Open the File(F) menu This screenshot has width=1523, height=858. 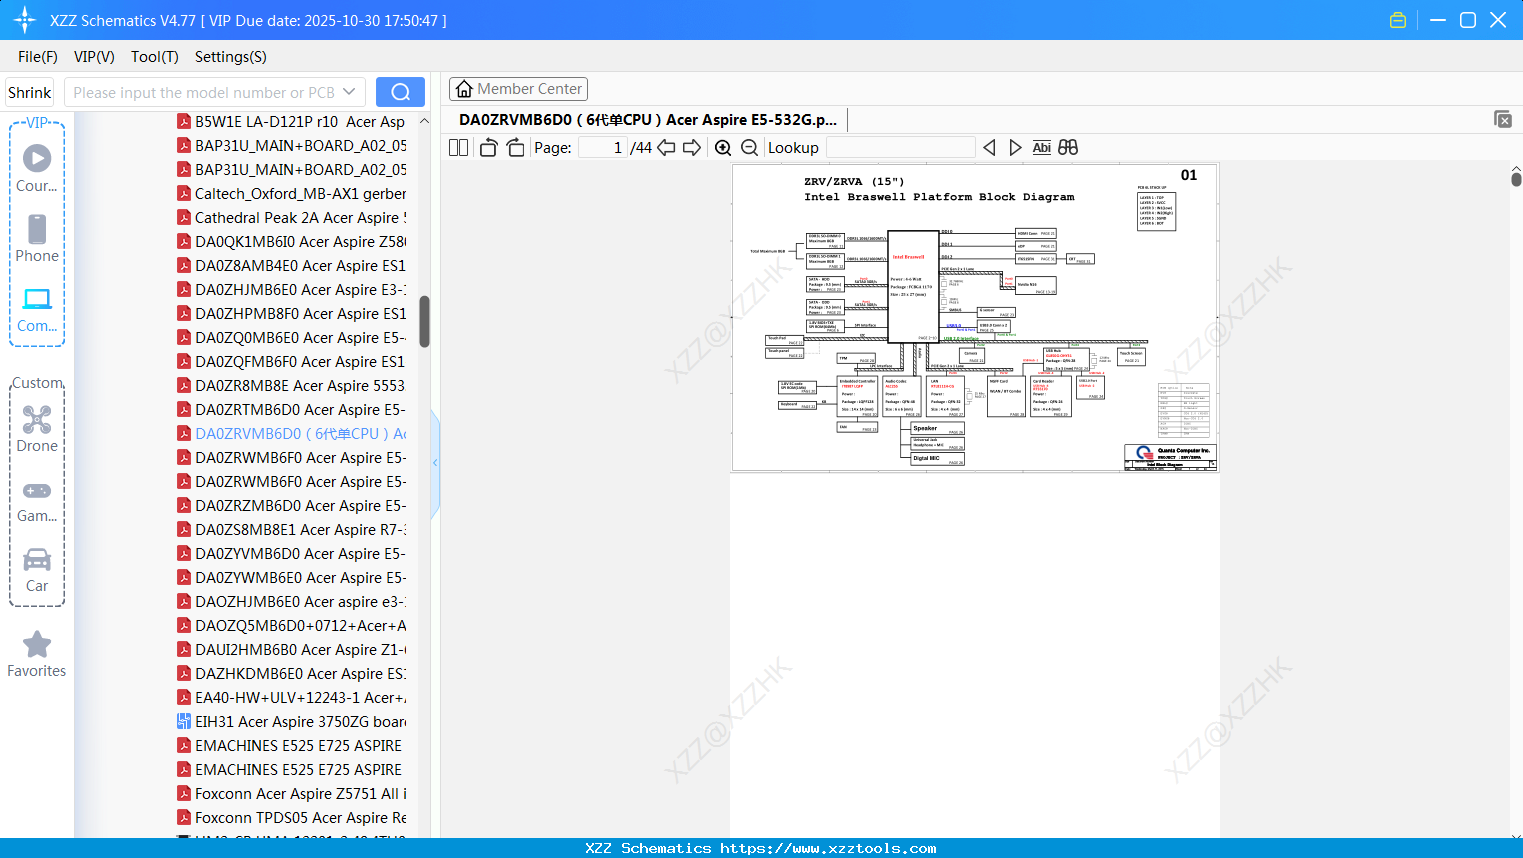click(38, 57)
